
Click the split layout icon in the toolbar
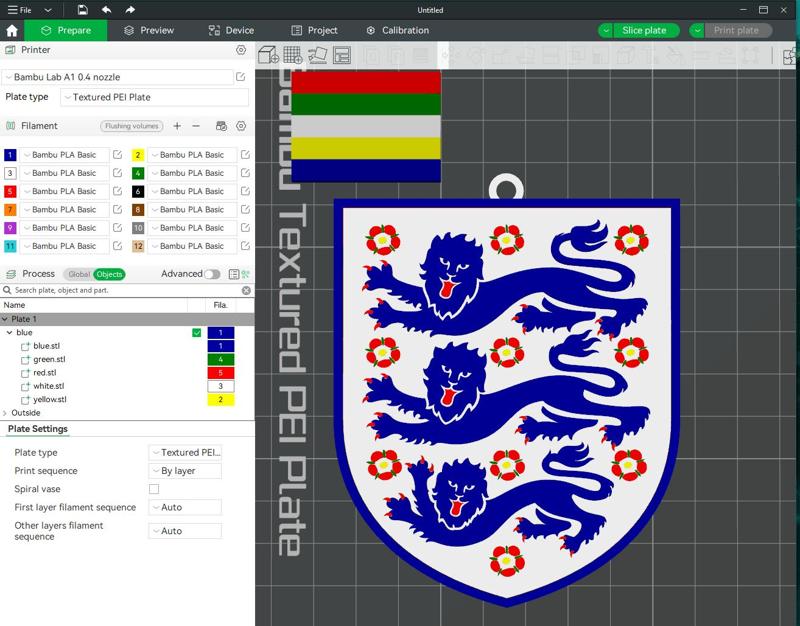(340, 54)
